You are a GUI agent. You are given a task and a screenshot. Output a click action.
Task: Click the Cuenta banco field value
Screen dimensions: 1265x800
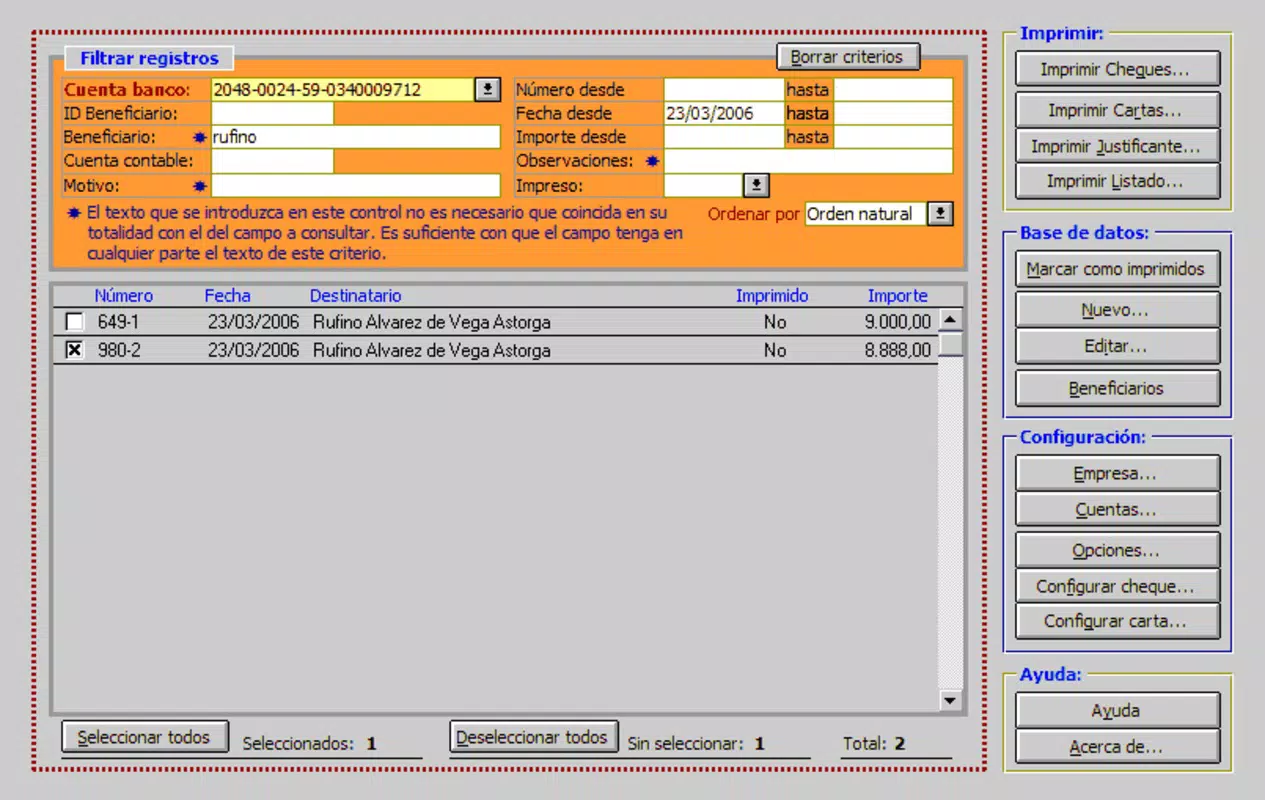[x=343, y=89]
